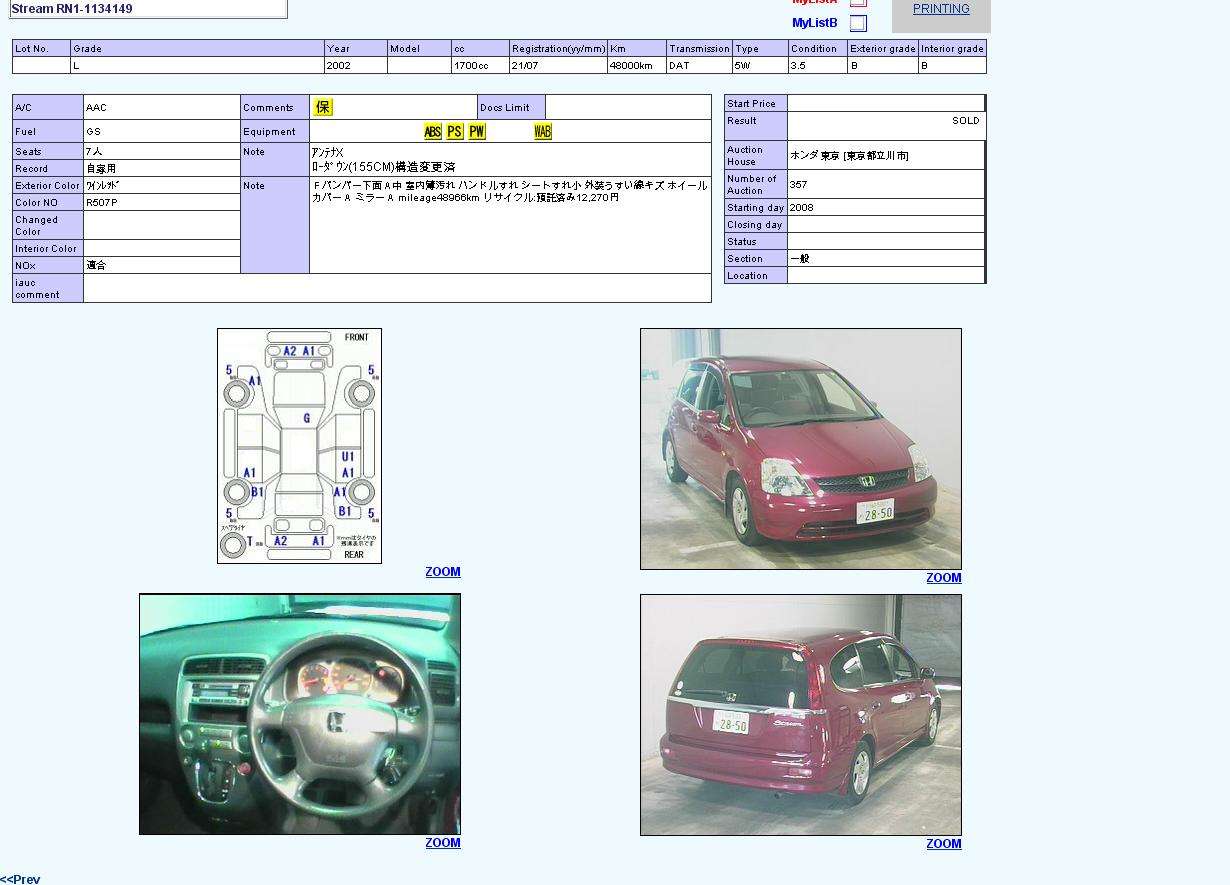Click ZOOM under the inspection diagram
This screenshot has width=1230, height=885.
tap(443, 572)
